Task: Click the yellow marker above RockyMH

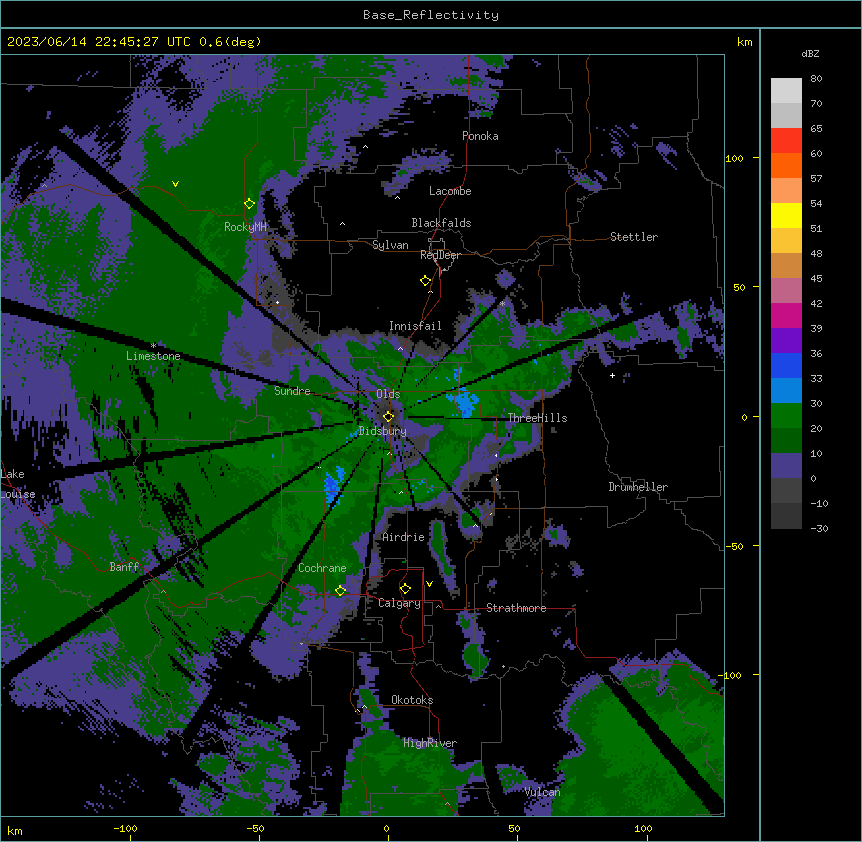Action: pos(249,203)
